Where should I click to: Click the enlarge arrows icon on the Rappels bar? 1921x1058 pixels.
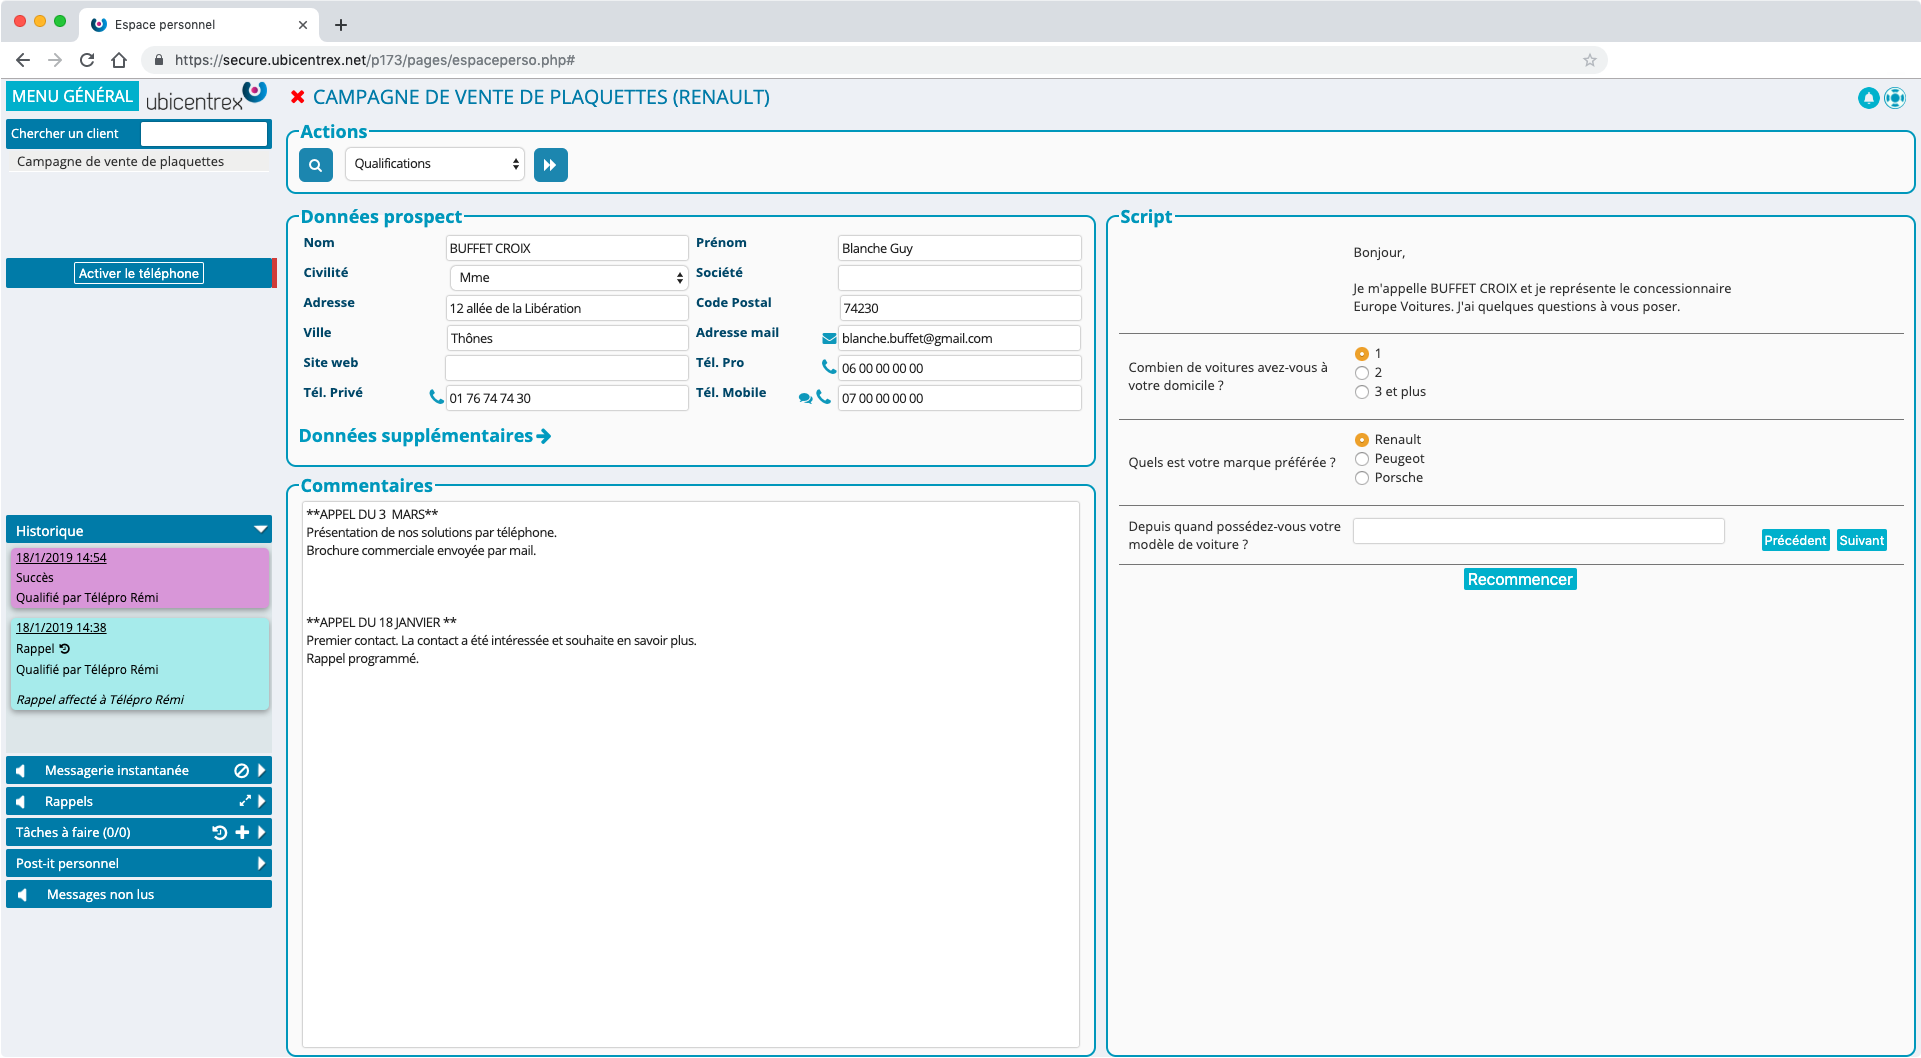tap(245, 801)
